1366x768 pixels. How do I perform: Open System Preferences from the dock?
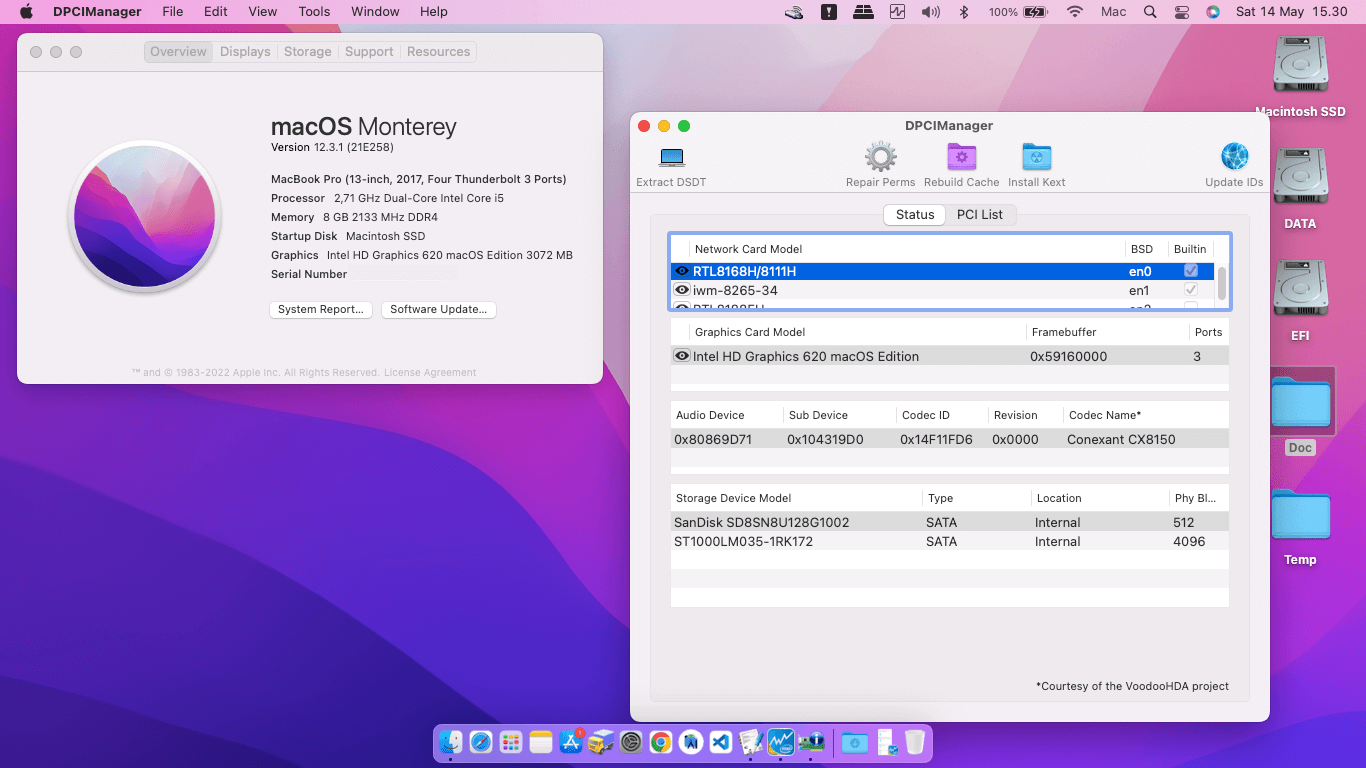(630, 742)
